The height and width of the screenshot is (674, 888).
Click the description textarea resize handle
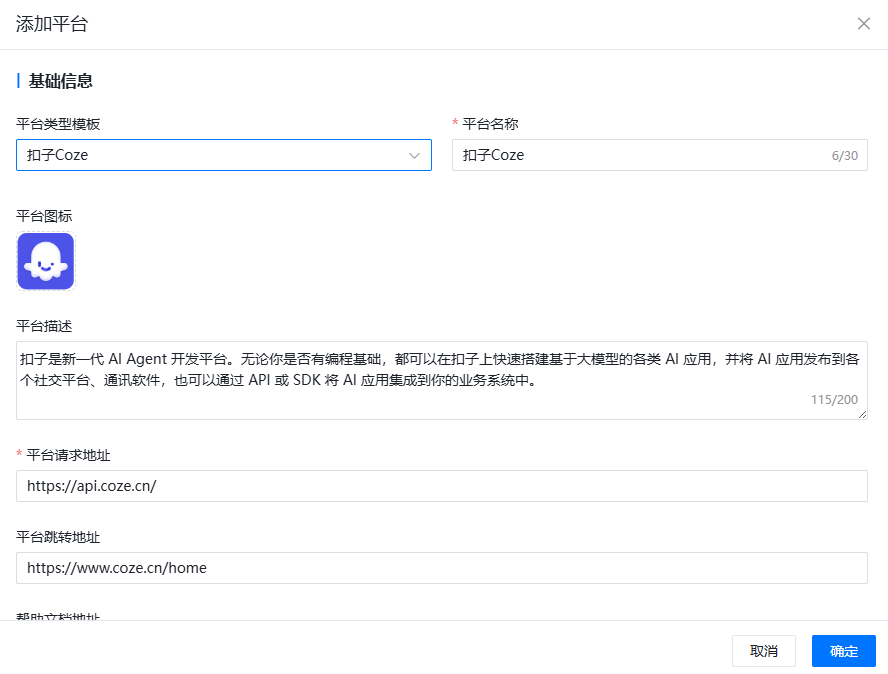[x=862, y=414]
